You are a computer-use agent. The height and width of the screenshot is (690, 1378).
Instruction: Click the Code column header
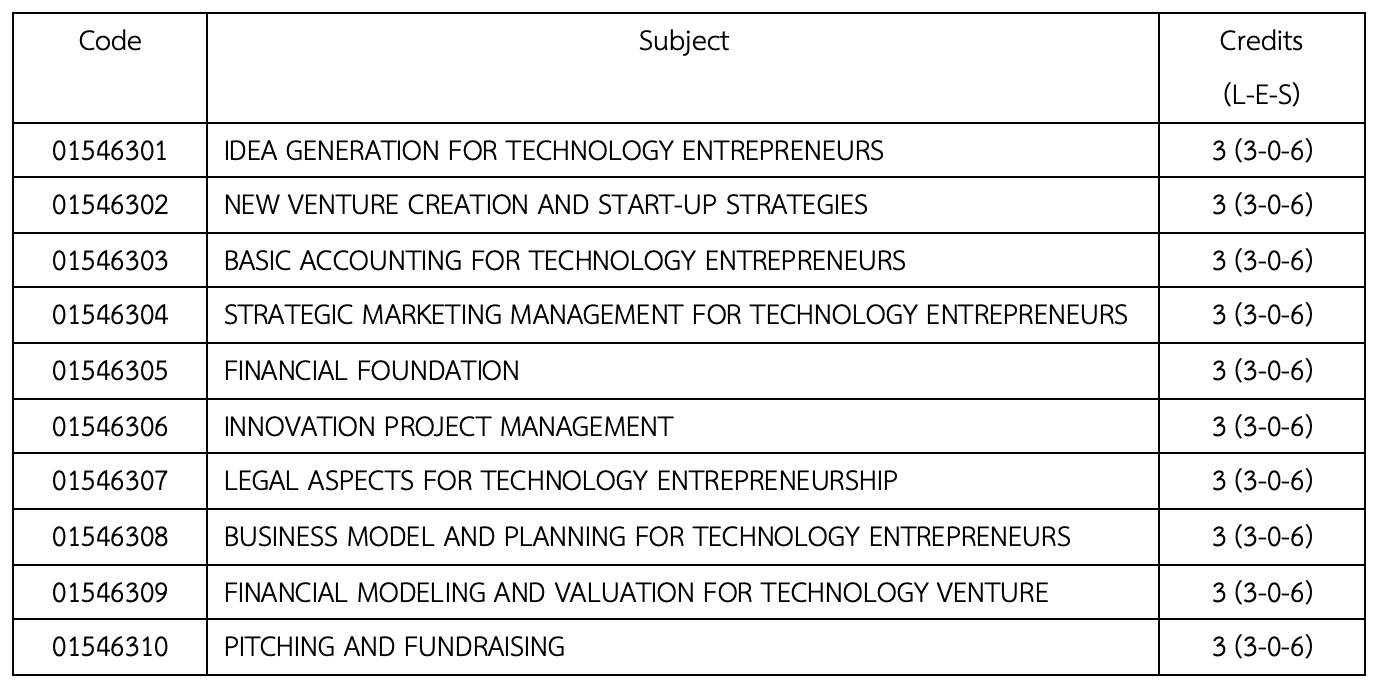[x=110, y=41]
